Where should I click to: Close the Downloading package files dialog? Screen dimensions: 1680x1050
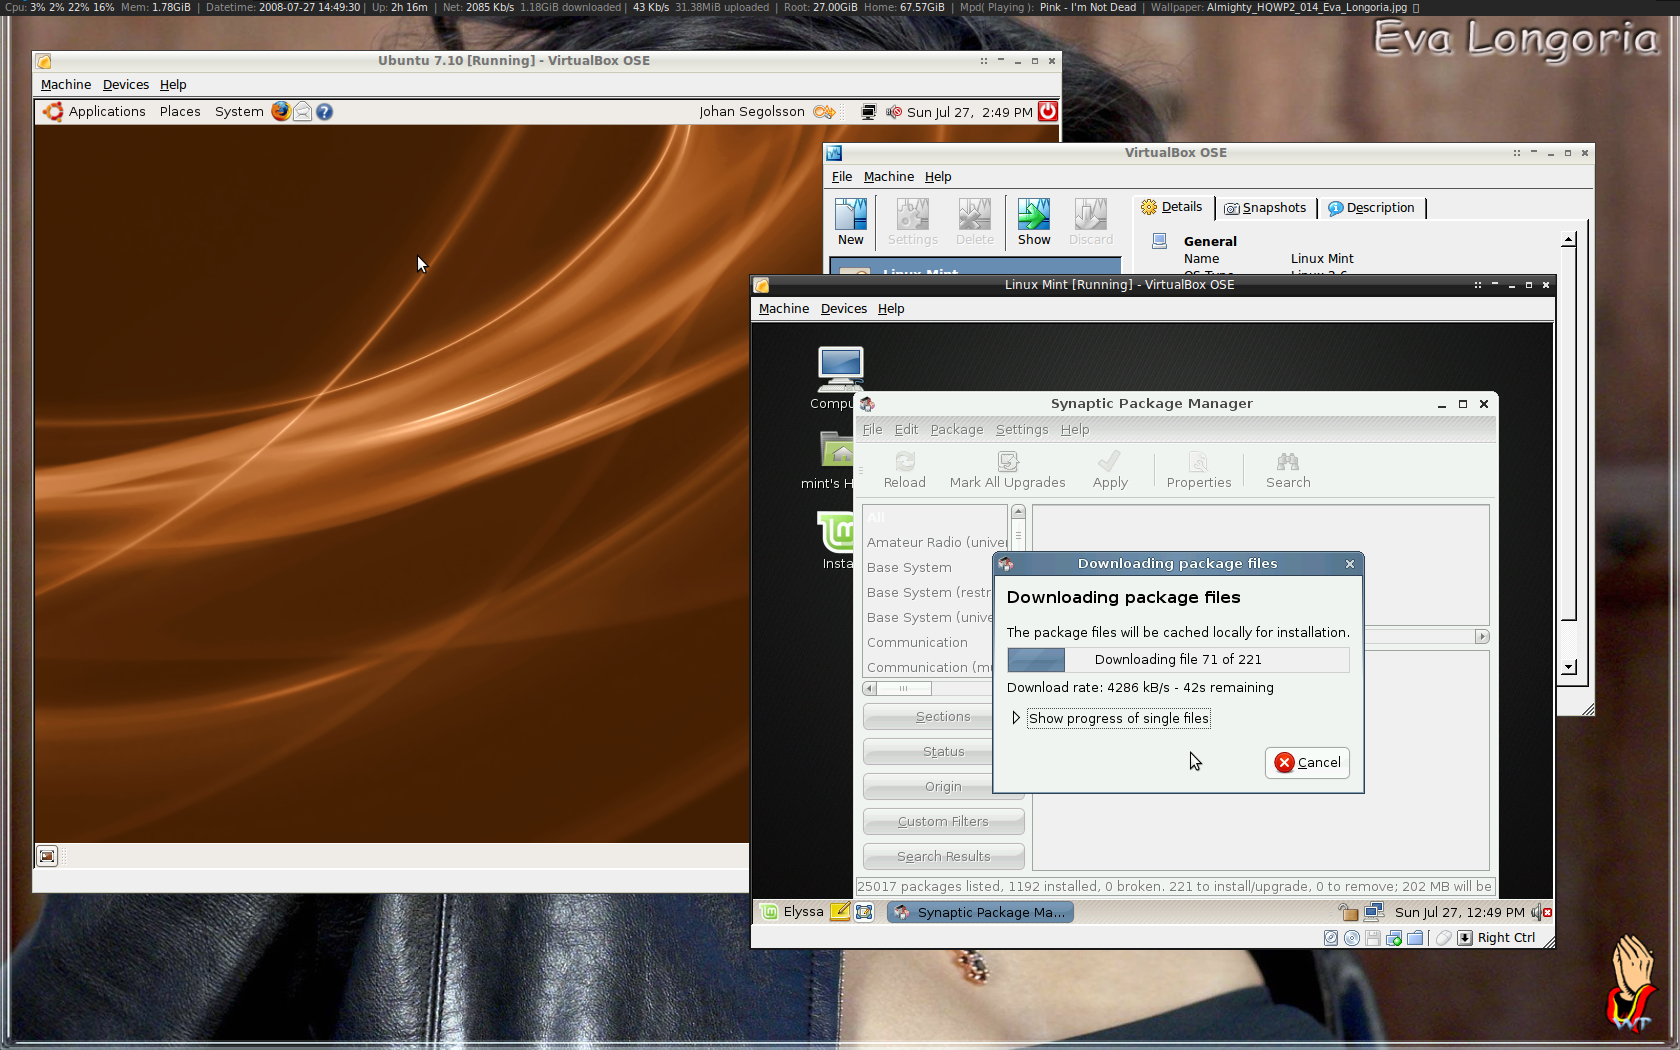[x=1350, y=564]
